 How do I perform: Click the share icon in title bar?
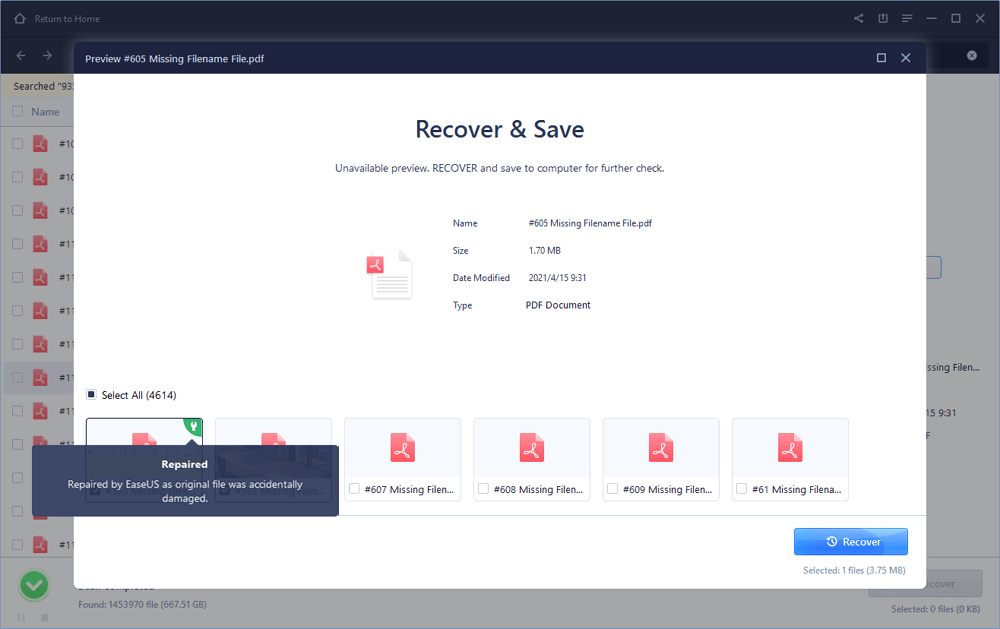click(858, 18)
